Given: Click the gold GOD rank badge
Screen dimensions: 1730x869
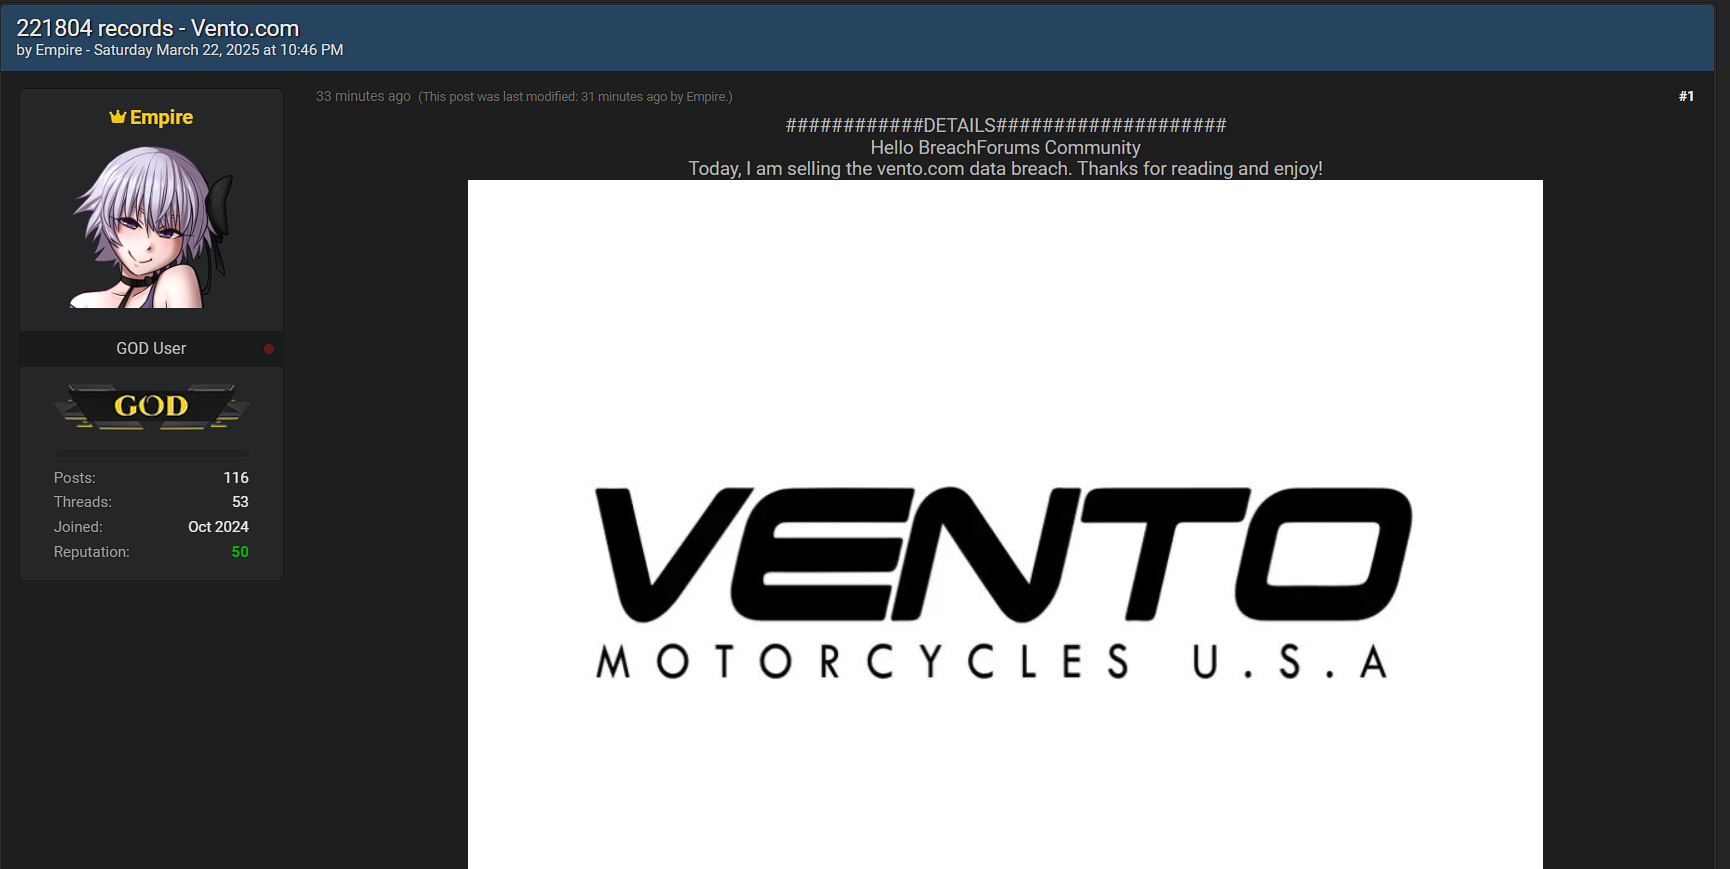Looking at the screenshot, I should tap(151, 406).
